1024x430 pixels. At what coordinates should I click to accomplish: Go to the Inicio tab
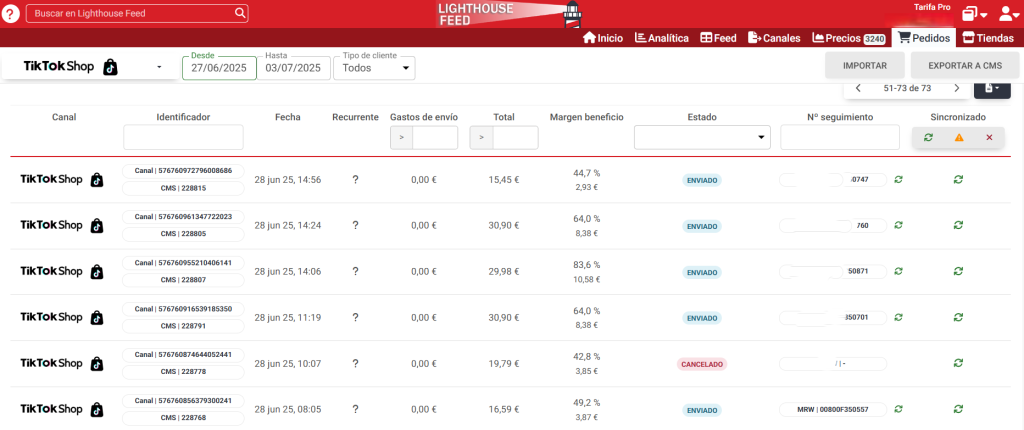point(603,38)
